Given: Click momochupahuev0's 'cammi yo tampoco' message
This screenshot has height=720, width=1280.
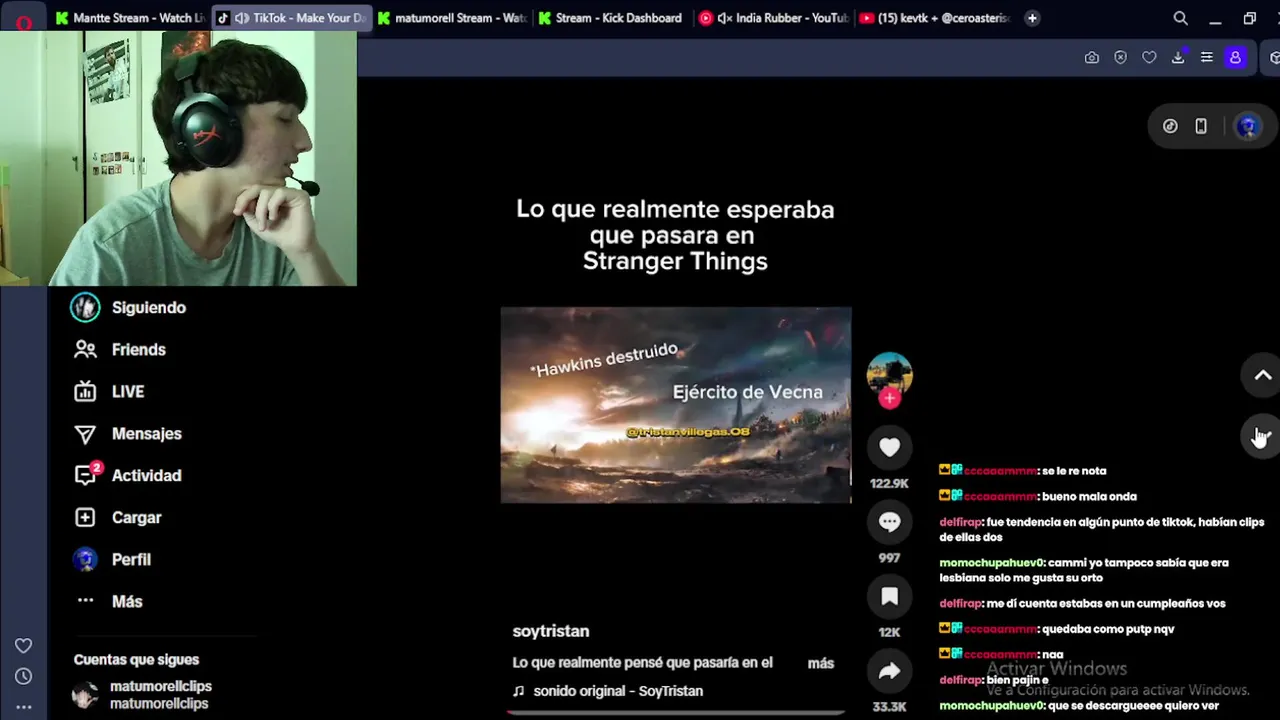Looking at the screenshot, I should pos(1084,570).
